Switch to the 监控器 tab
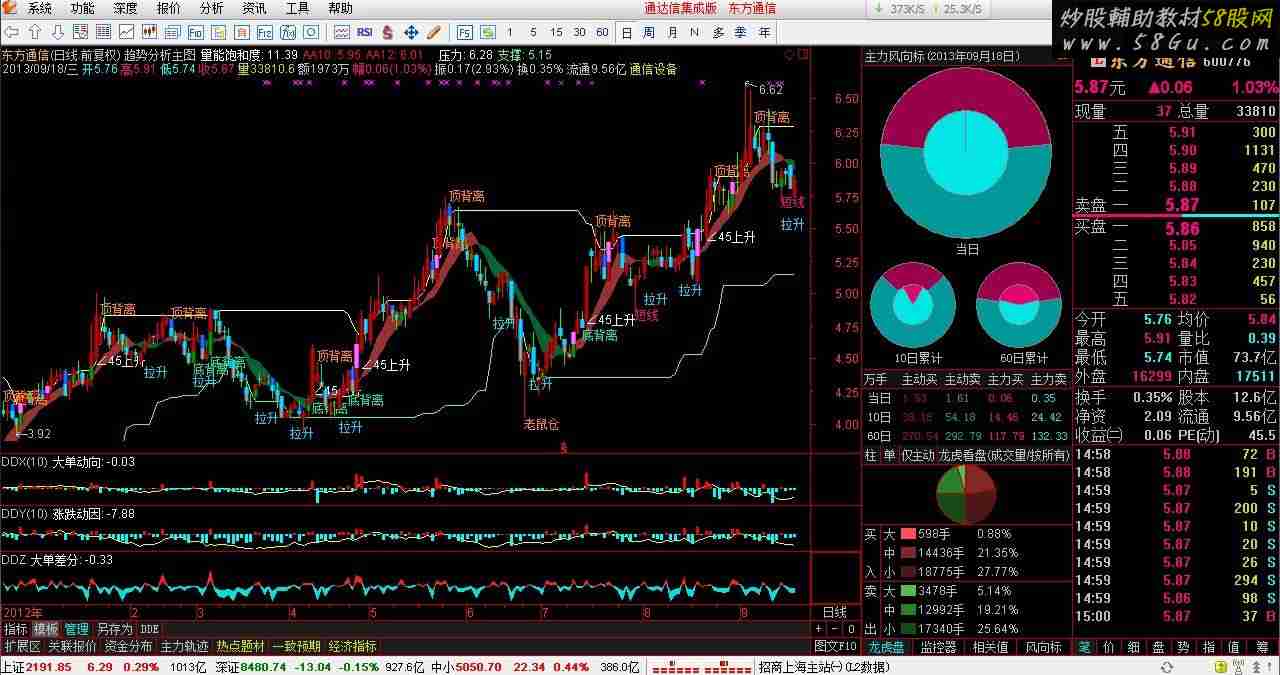The image size is (1280, 675). 938,647
